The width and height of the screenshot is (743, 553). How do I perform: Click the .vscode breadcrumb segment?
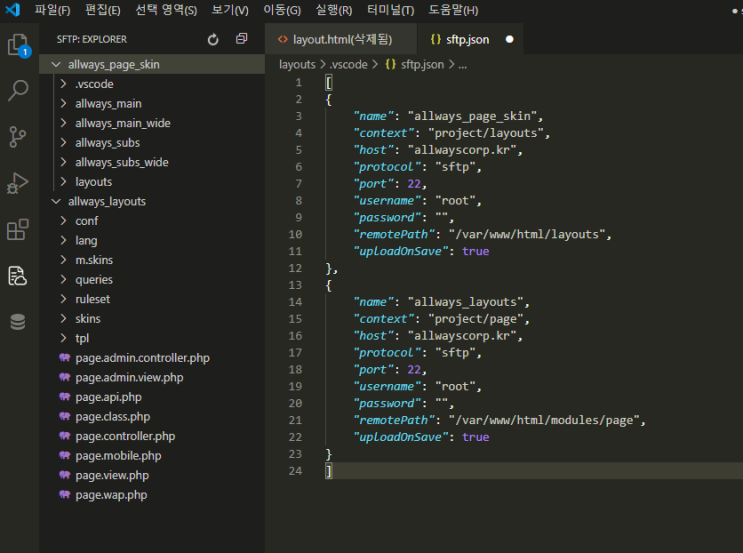click(348, 64)
